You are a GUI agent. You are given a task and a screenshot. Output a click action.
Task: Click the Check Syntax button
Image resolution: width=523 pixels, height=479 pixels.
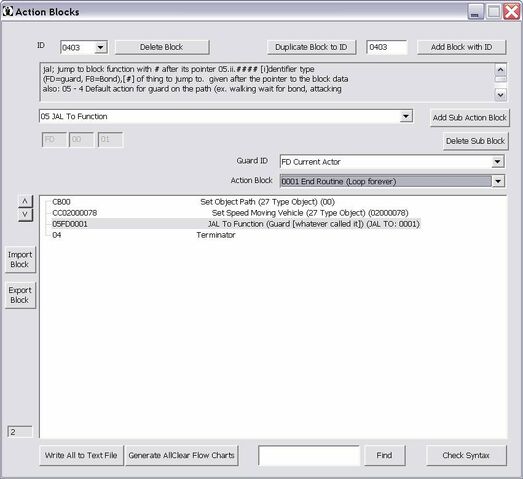(x=466, y=455)
